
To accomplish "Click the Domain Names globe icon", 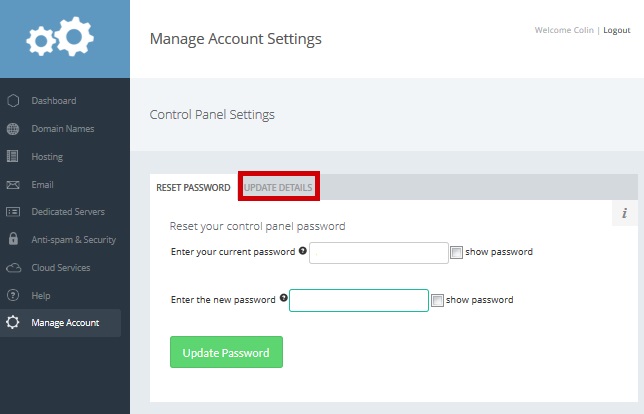I will [13, 129].
